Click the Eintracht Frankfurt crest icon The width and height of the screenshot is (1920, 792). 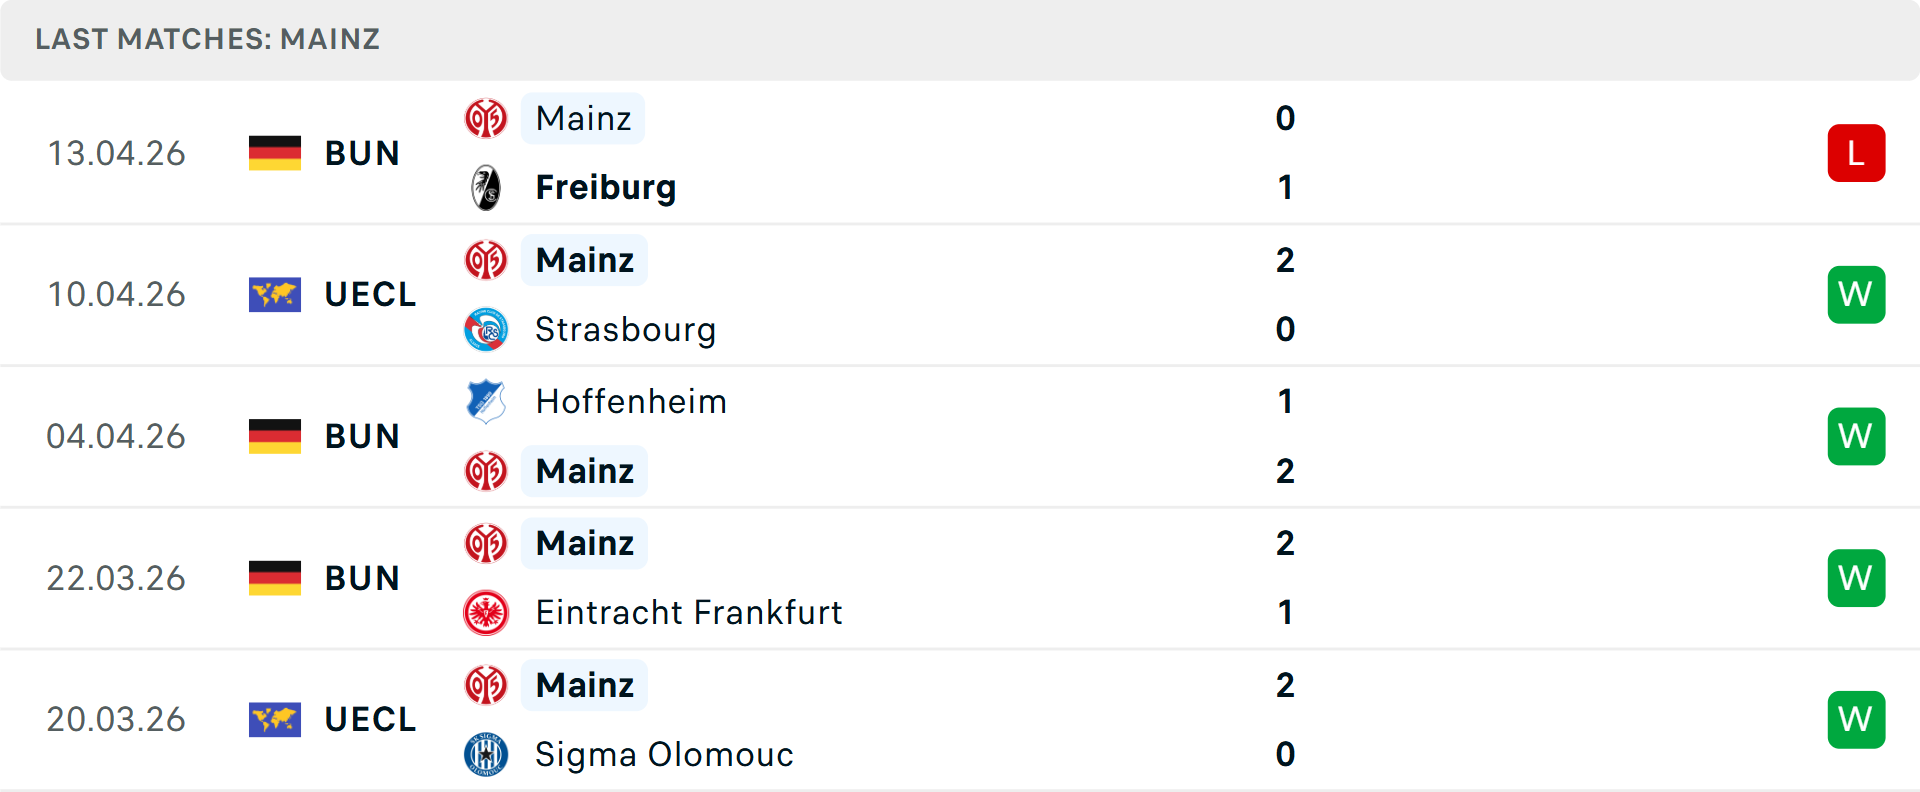click(486, 613)
